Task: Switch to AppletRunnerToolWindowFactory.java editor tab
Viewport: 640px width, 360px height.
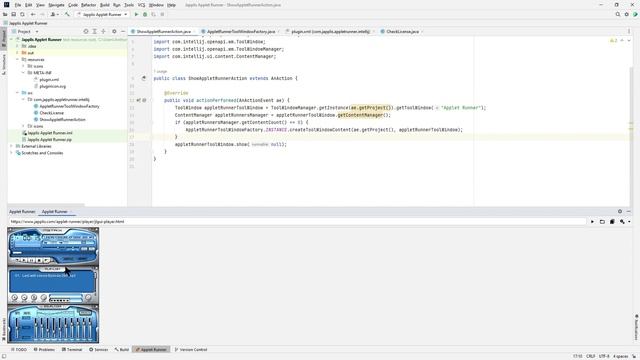Action: [x=240, y=31]
